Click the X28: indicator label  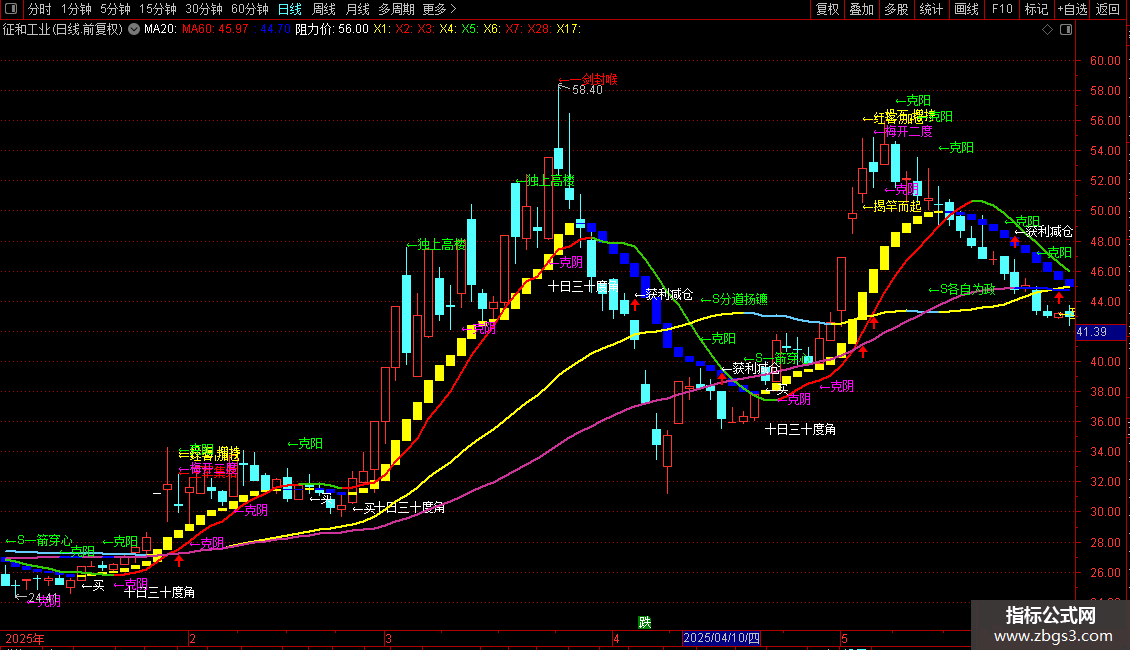(x=539, y=30)
